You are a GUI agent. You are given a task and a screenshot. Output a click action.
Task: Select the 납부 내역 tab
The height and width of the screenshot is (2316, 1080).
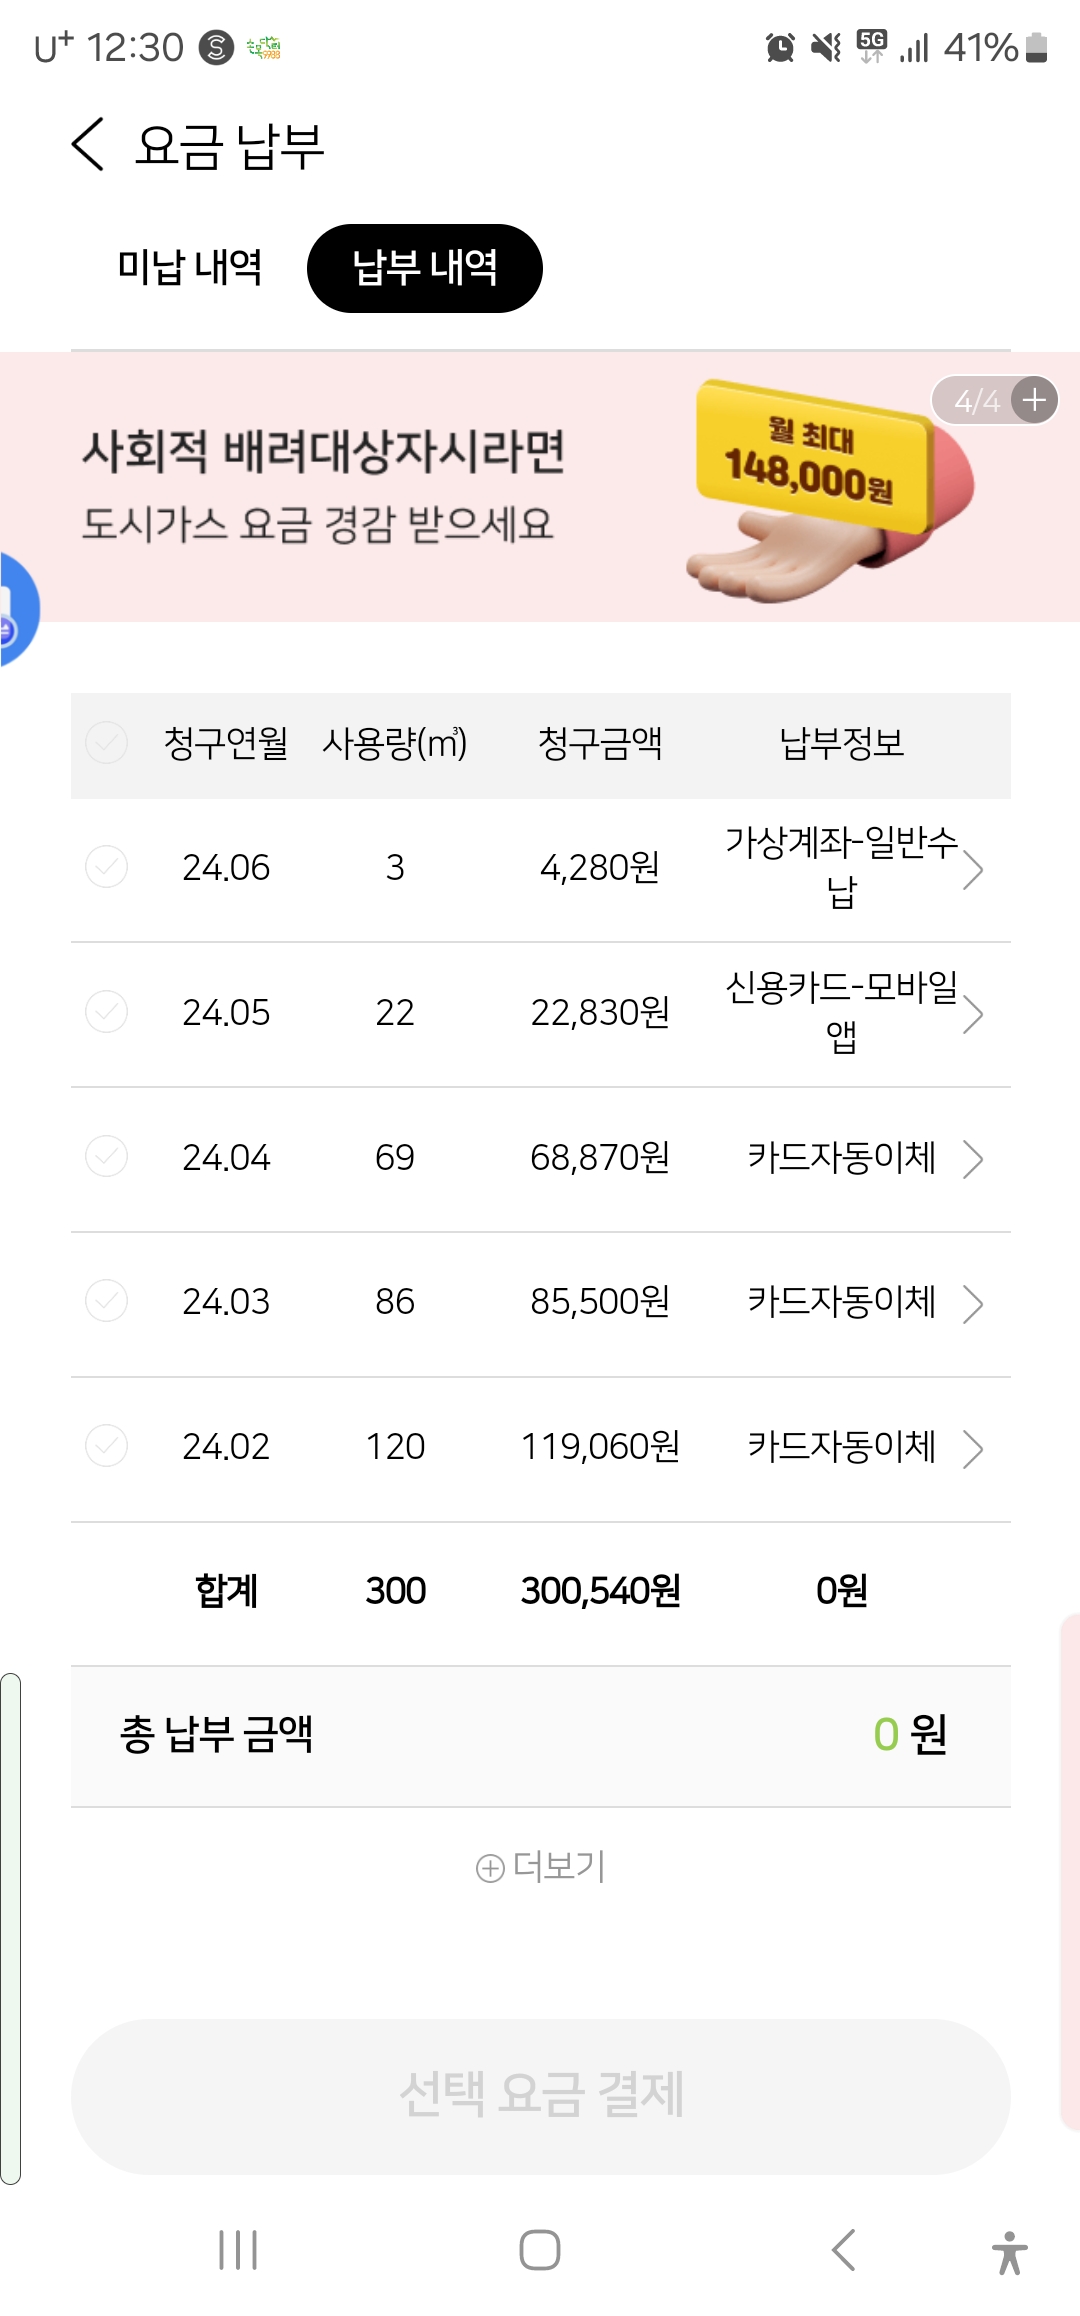425,268
